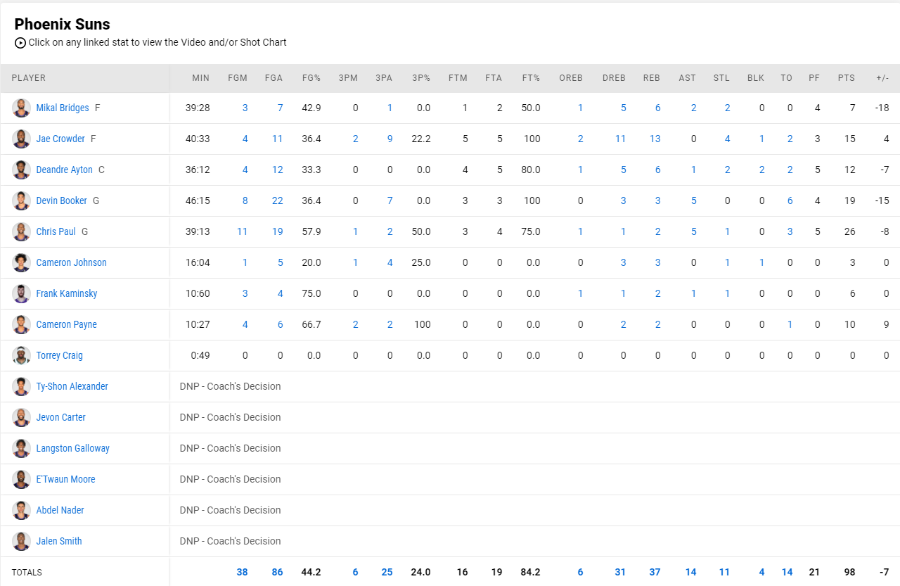Screen dimensions: 900x586
Task: Click Deandre Ayton's headshot avatar
Action: pyautogui.click(x=21, y=170)
